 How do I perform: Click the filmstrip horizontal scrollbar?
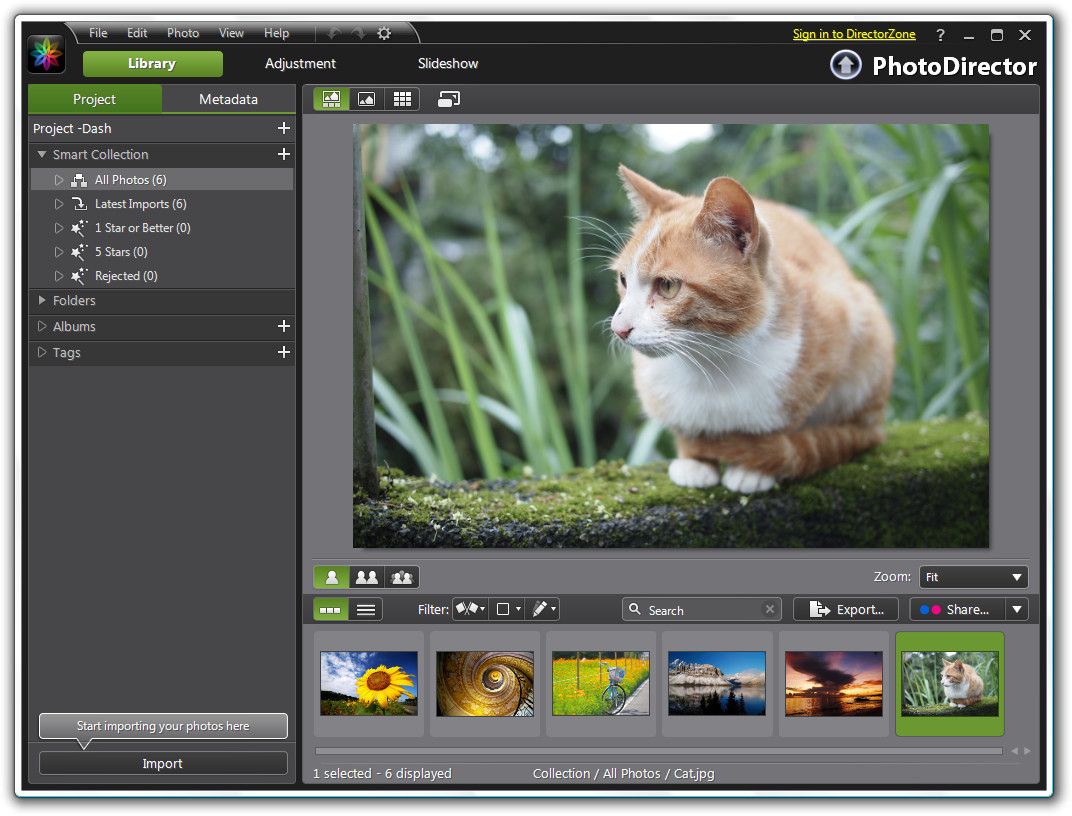(658, 751)
